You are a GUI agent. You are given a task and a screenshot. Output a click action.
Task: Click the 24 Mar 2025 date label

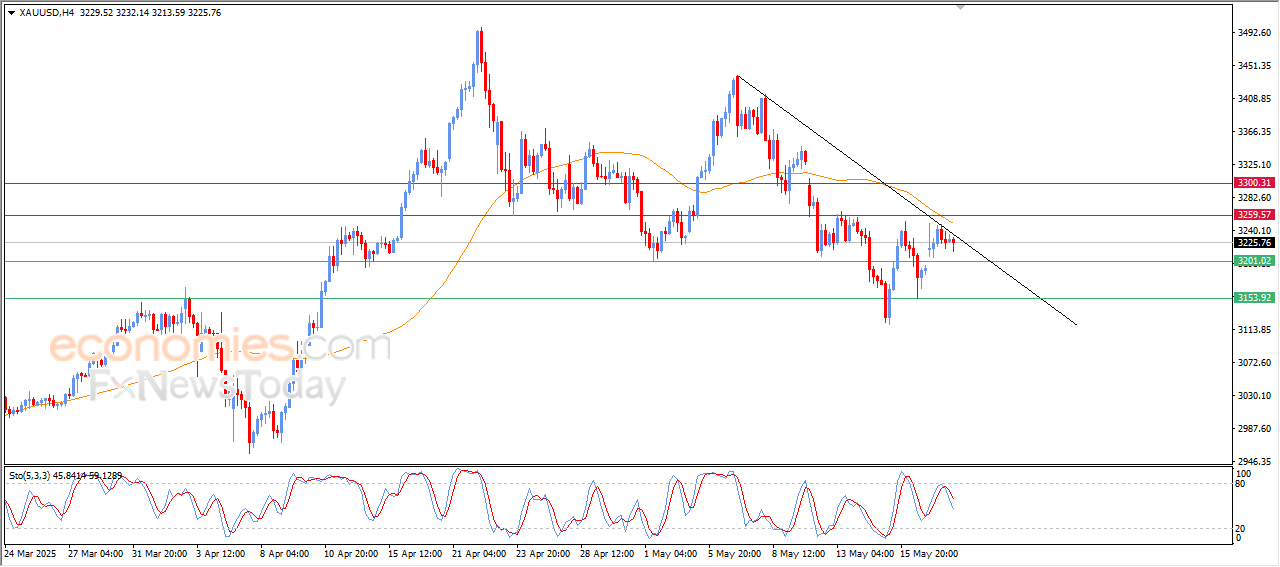[32, 552]
